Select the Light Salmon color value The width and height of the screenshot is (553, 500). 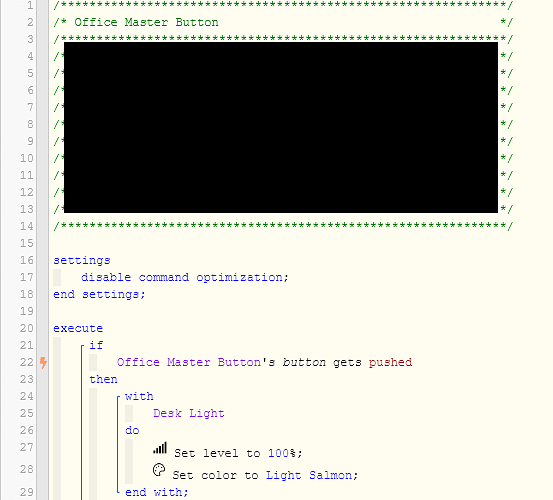(x=309, y=475)
